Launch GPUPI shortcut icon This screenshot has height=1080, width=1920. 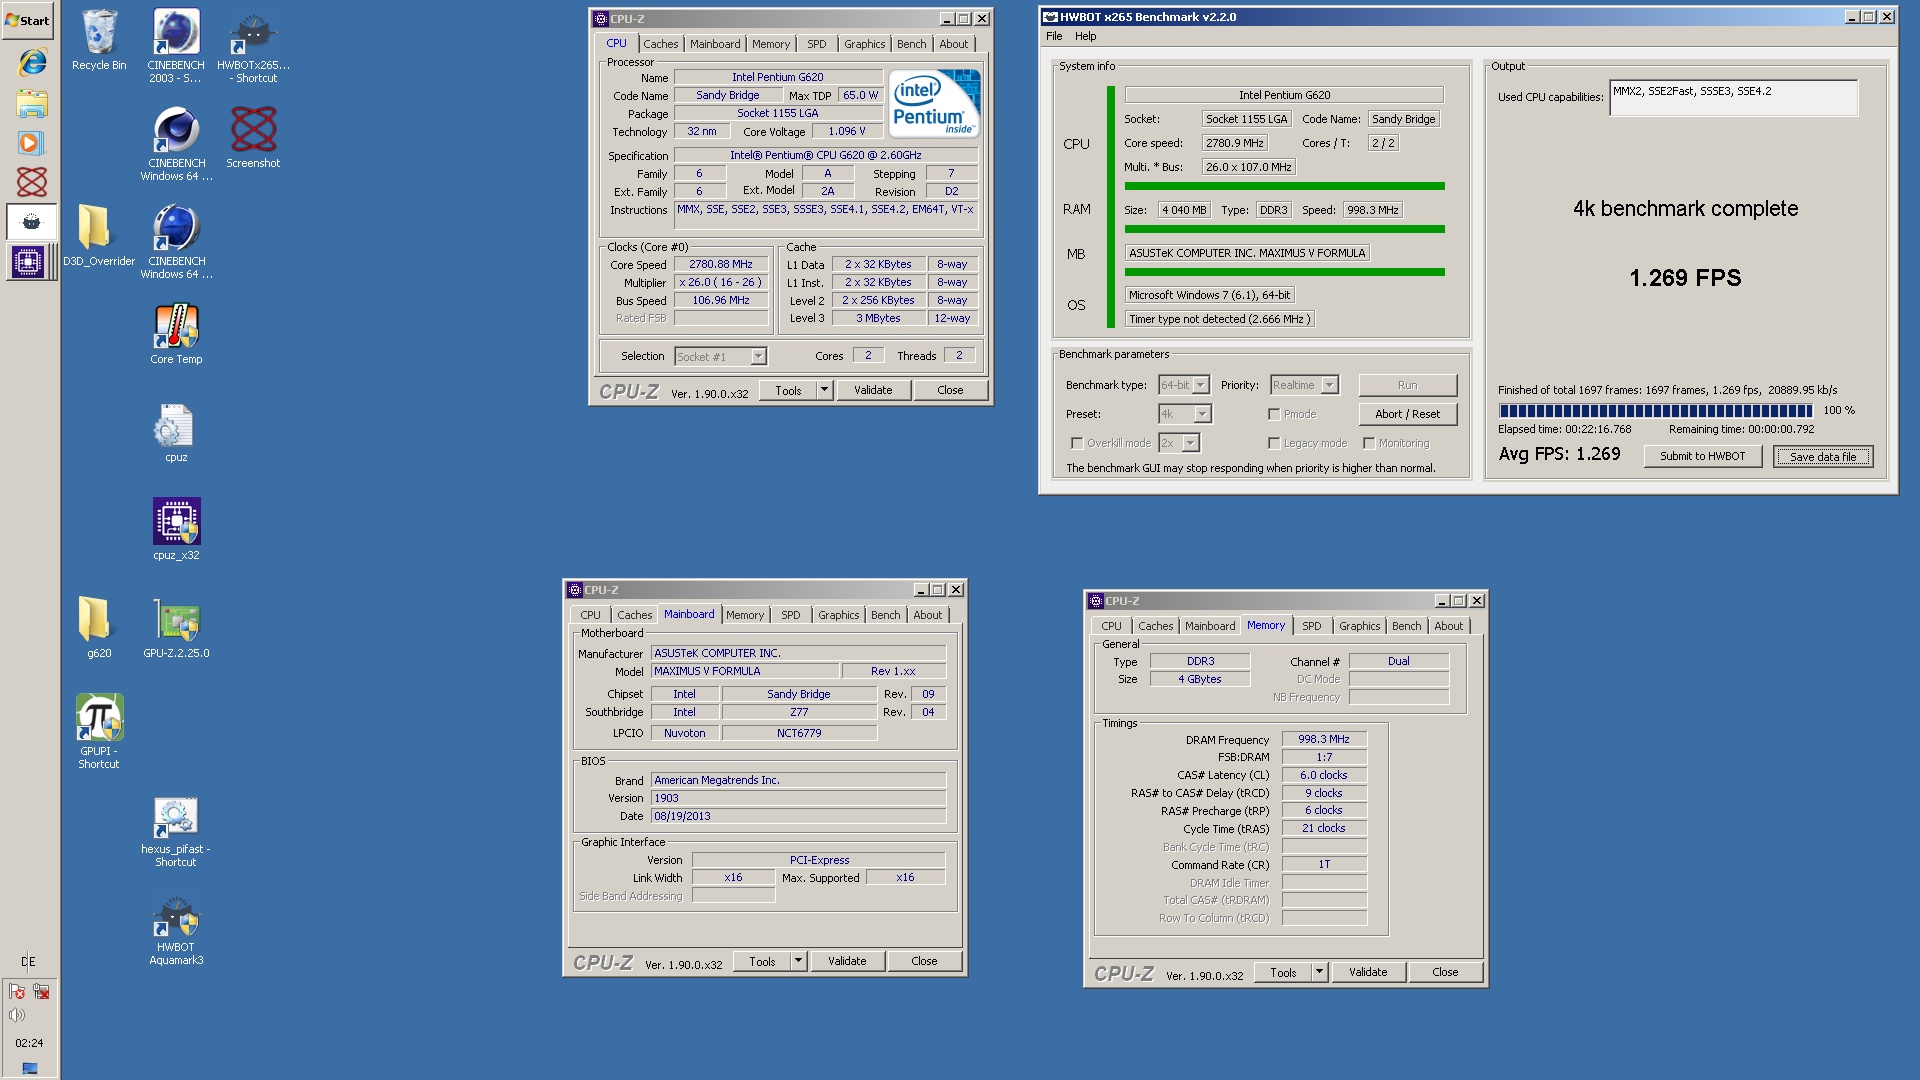coord(99,731)
